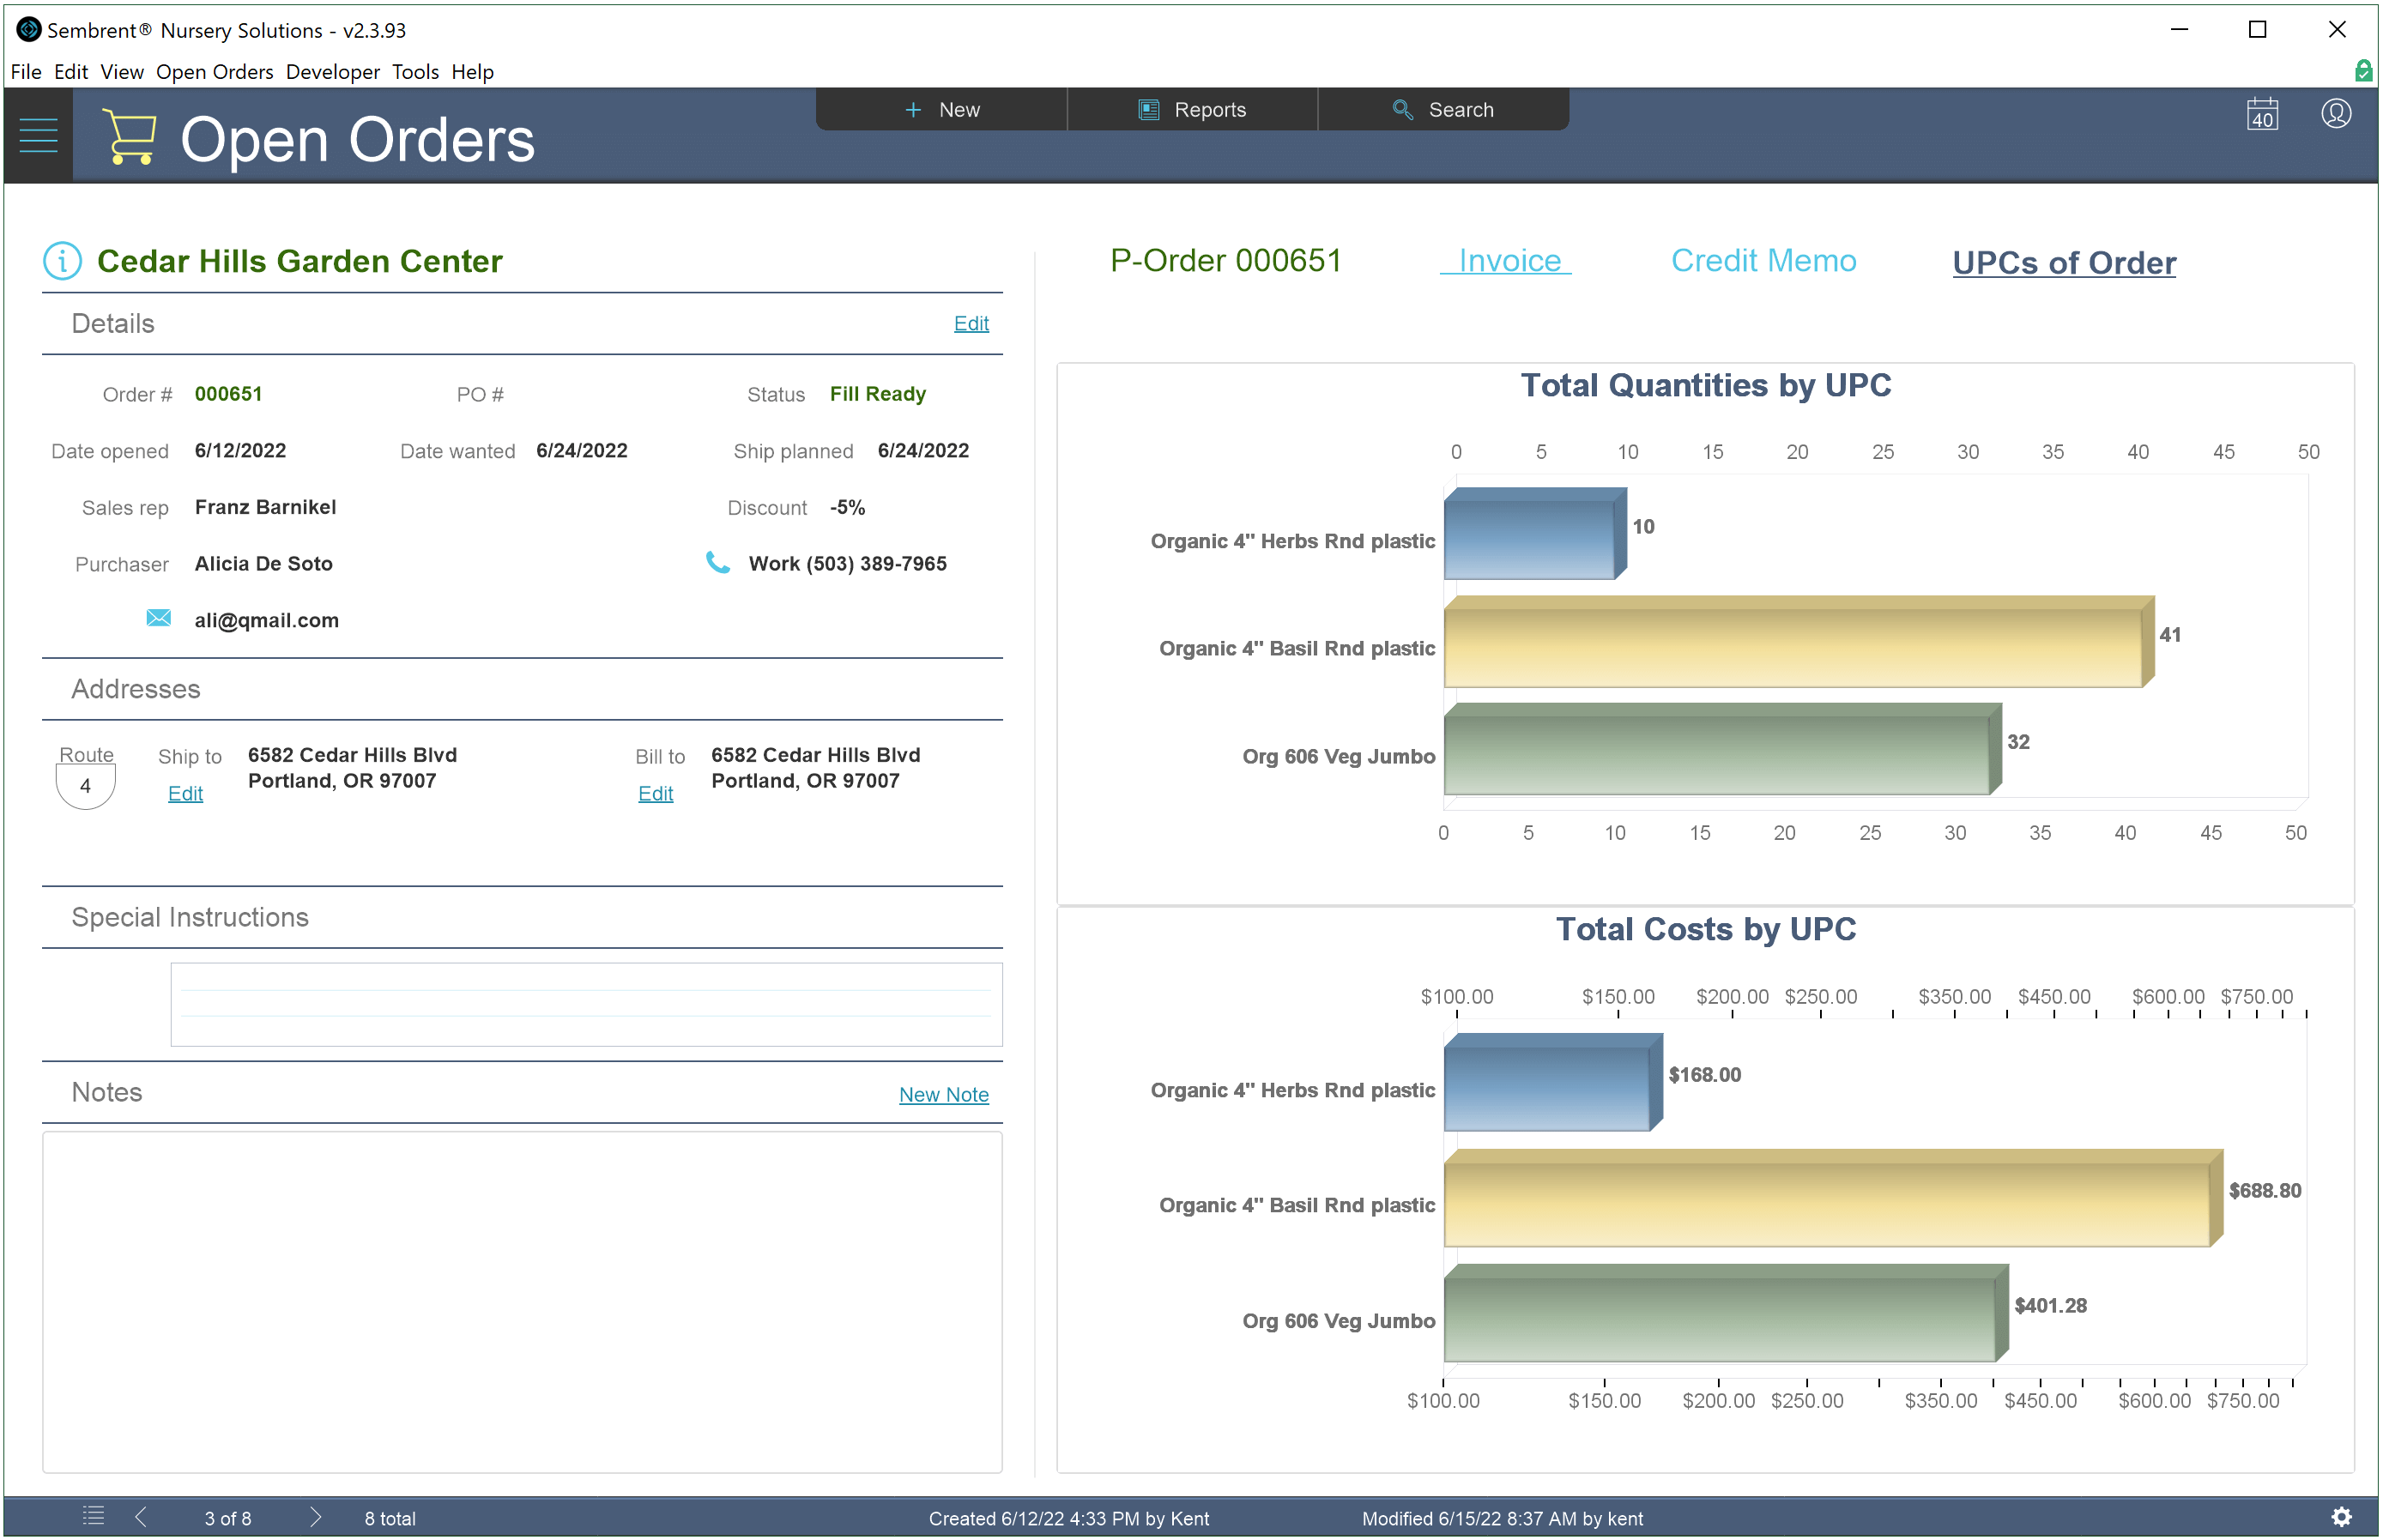Open the calendar icon showing 40

[2261, 114]
